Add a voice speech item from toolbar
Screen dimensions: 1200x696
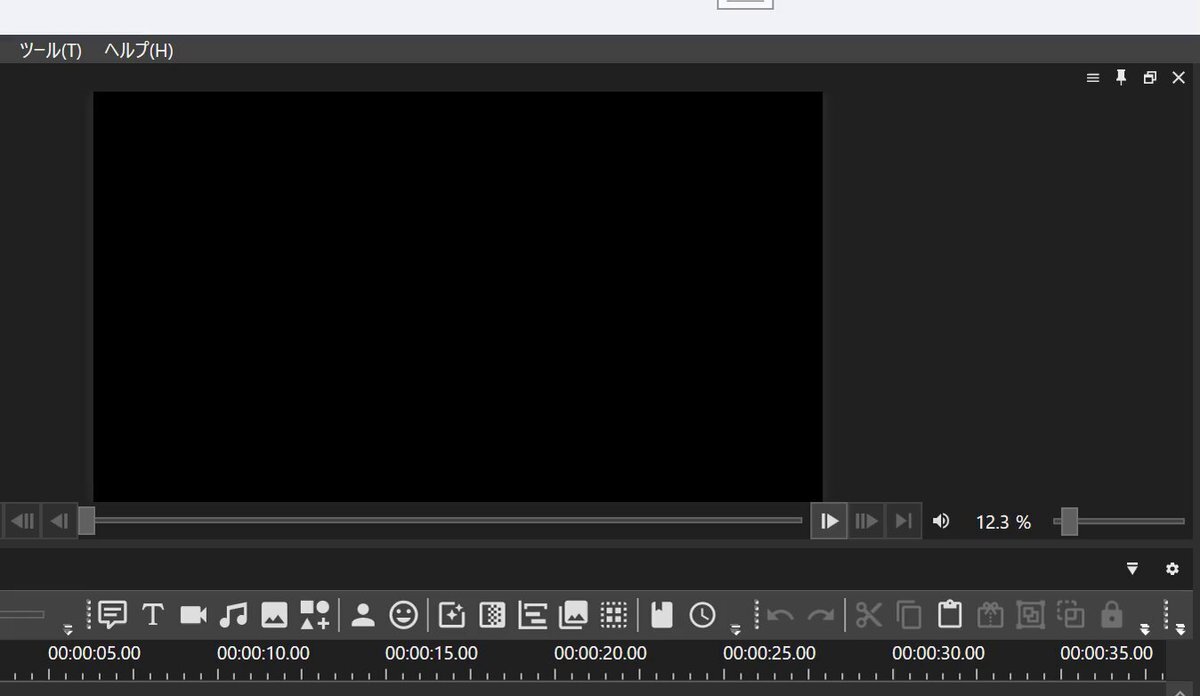point(113,614)
